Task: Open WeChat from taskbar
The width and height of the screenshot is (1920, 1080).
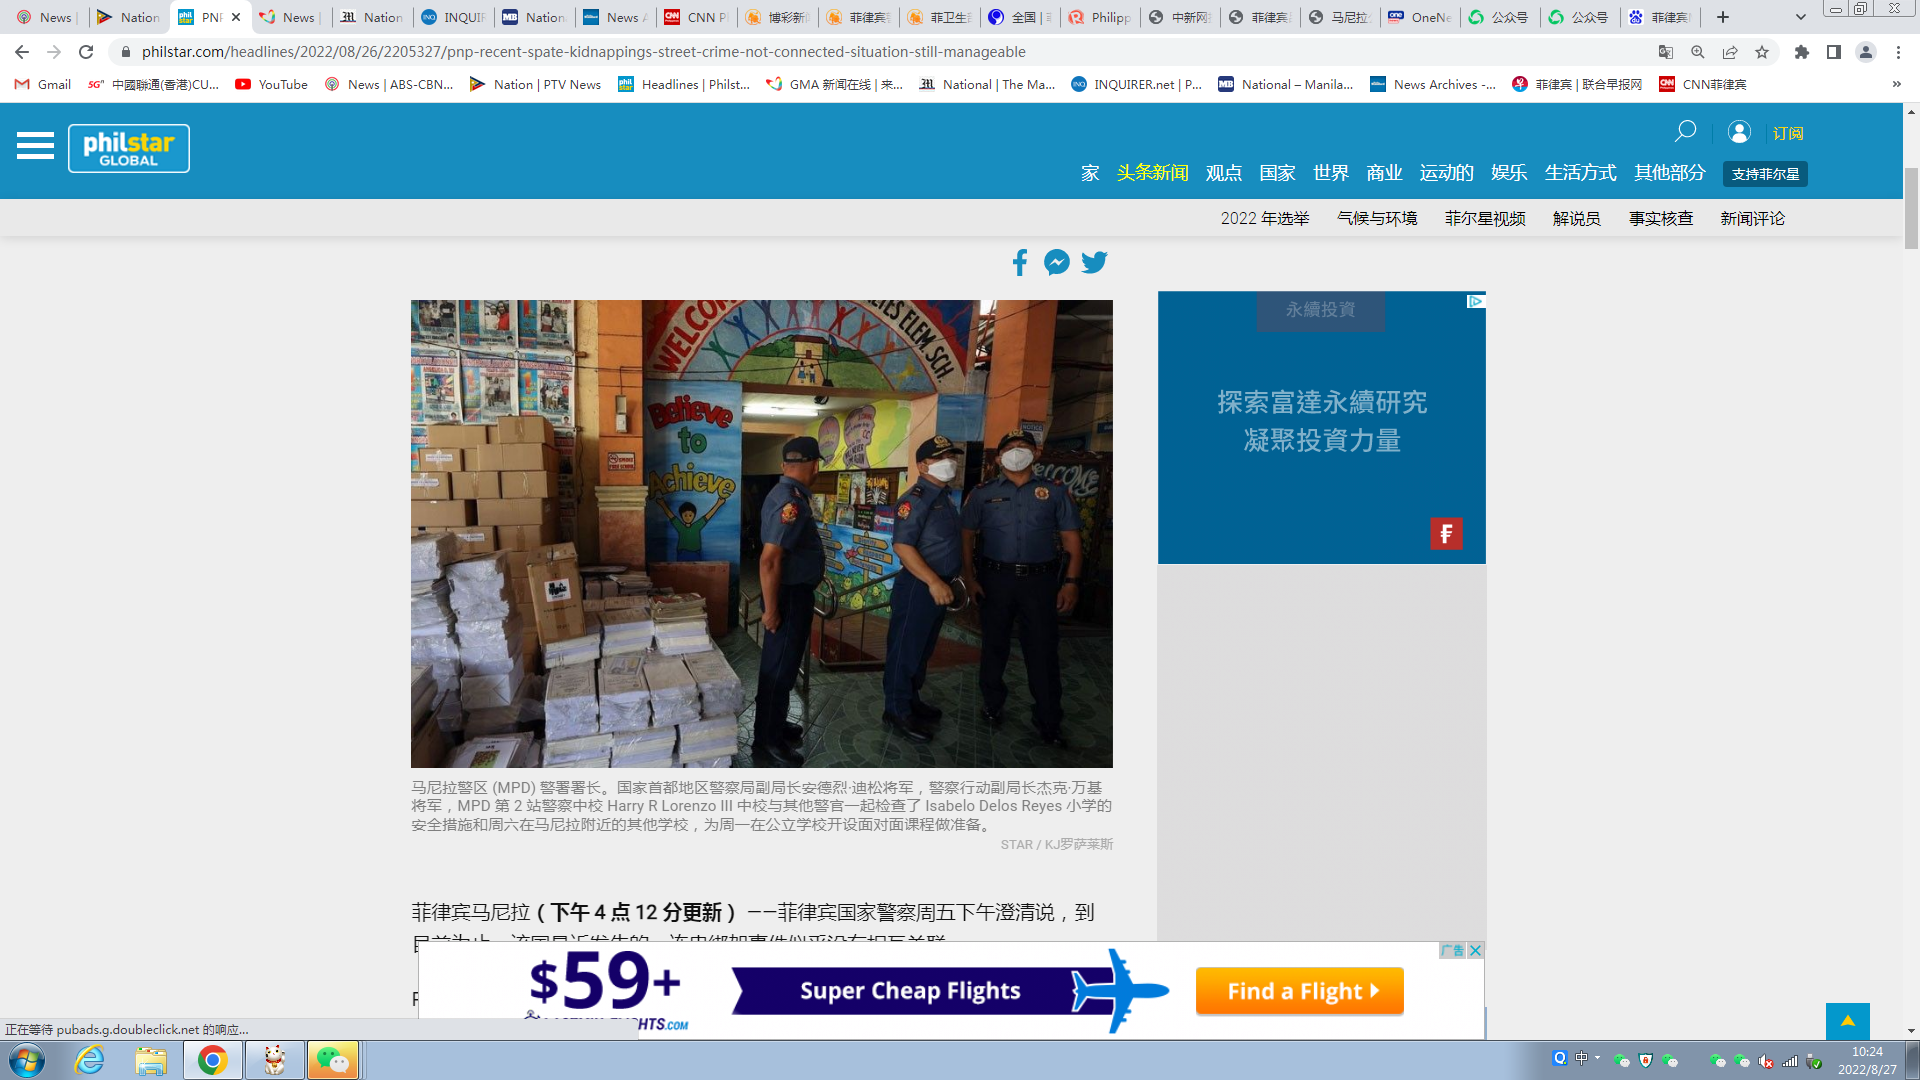Action: pos(333,1060)
